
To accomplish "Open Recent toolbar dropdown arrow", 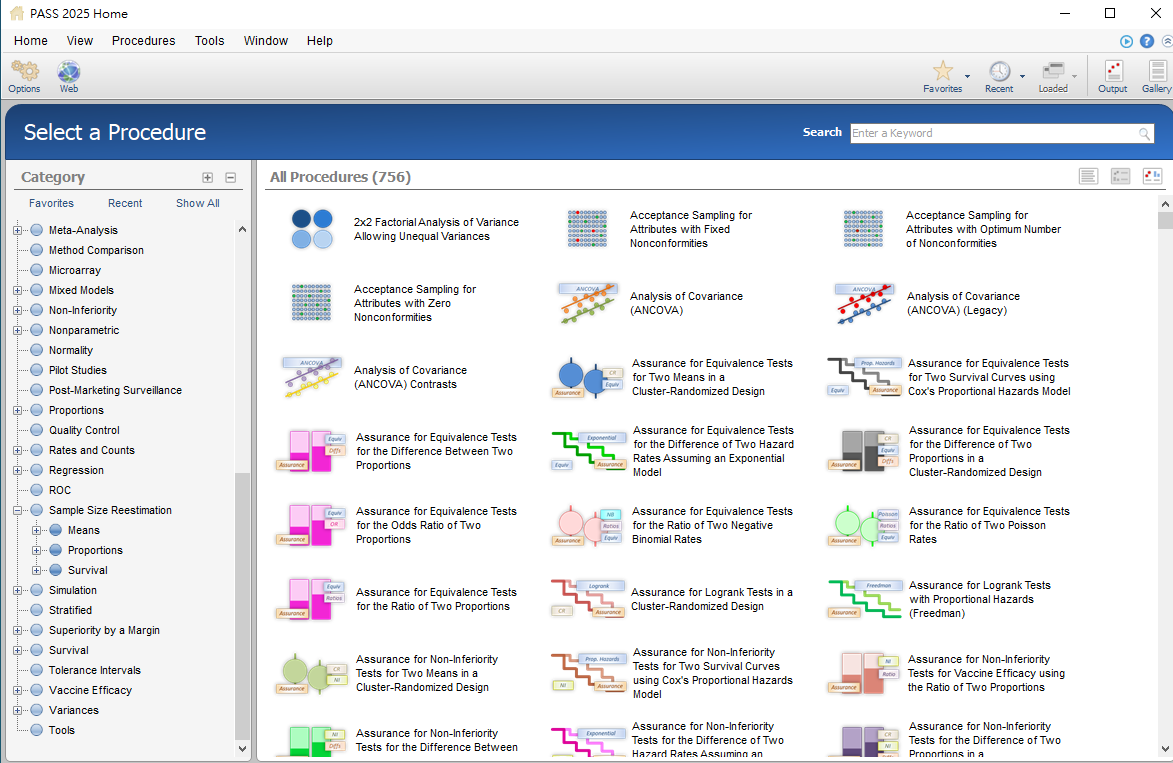I will 1023,76.
